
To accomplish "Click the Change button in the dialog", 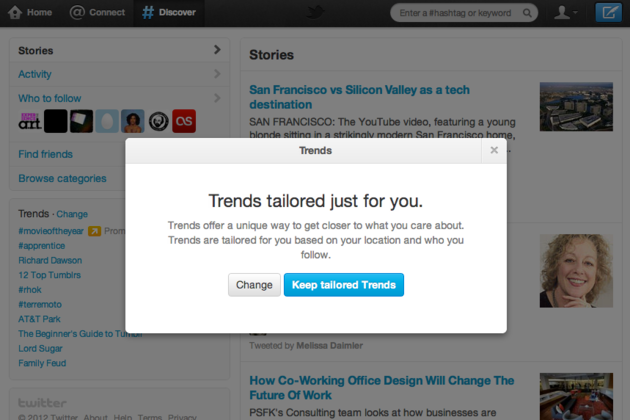I will coord(254,285).
